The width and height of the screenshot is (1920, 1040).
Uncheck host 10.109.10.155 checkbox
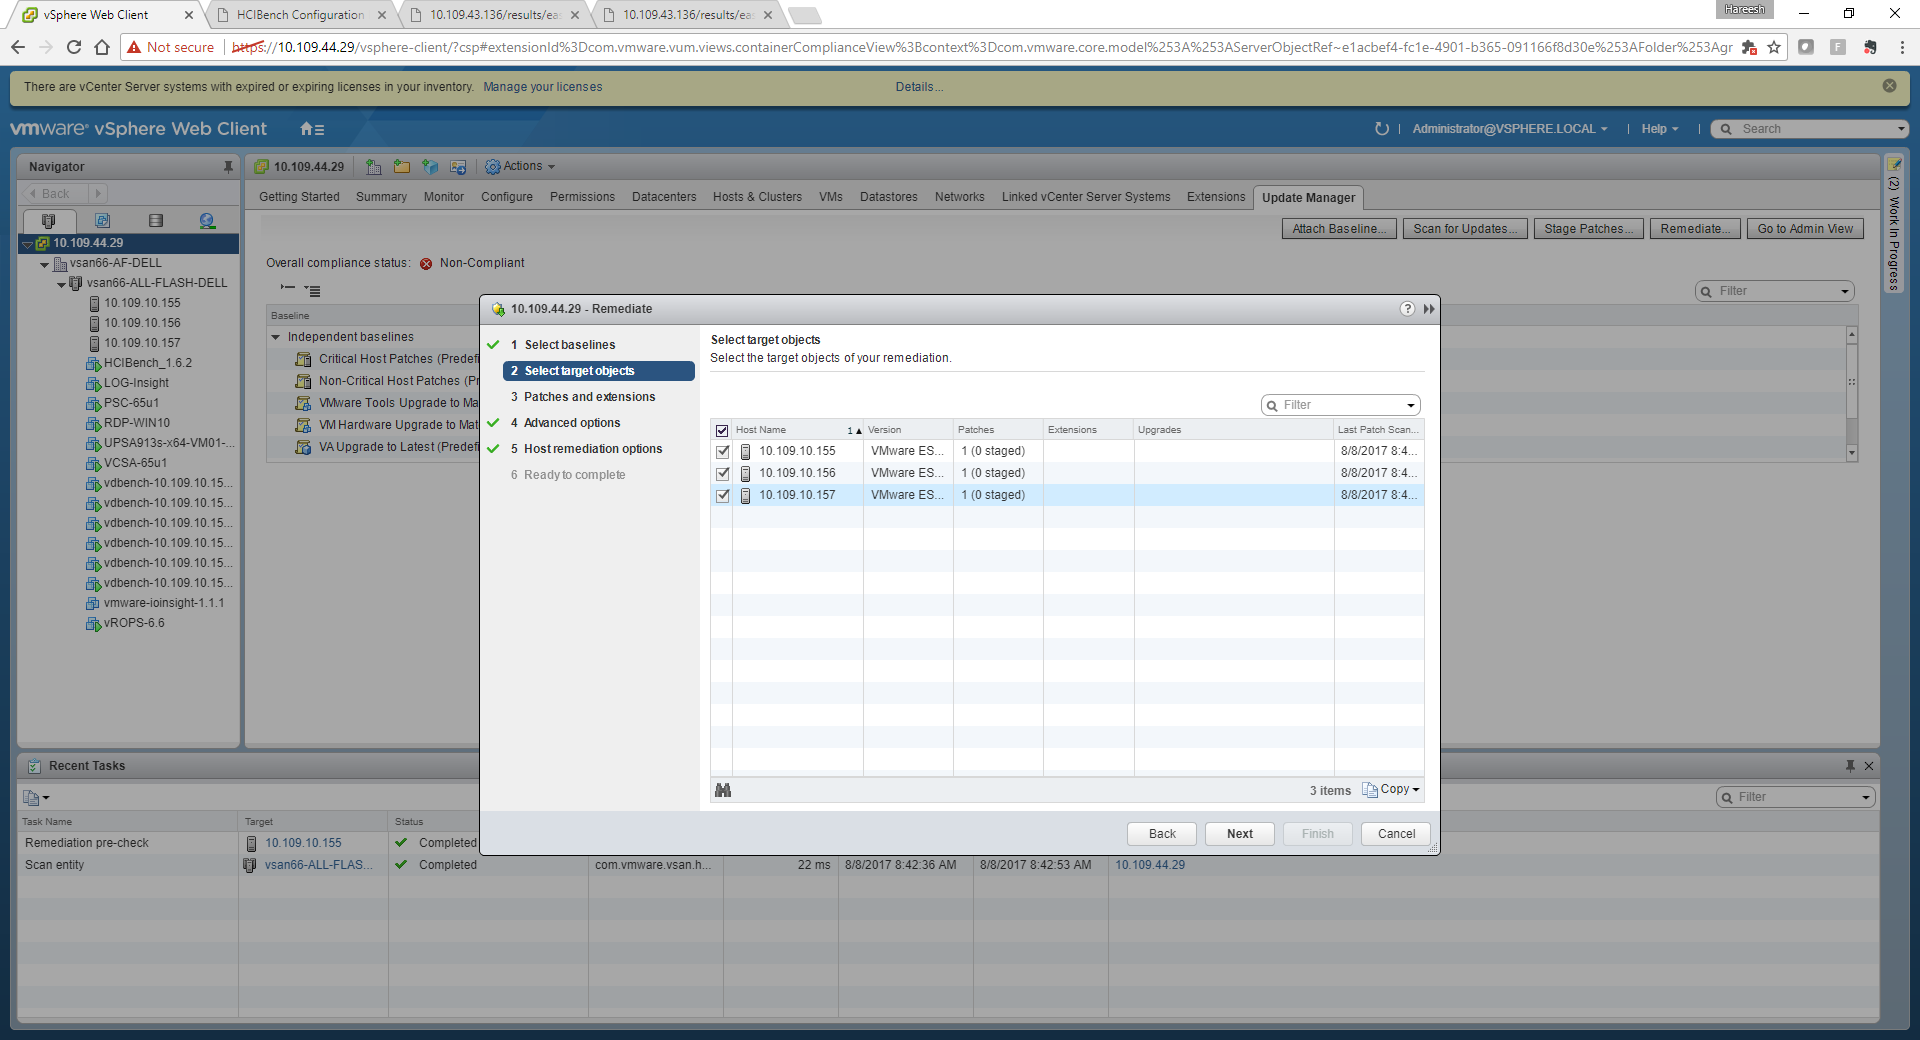pos(723,452)
